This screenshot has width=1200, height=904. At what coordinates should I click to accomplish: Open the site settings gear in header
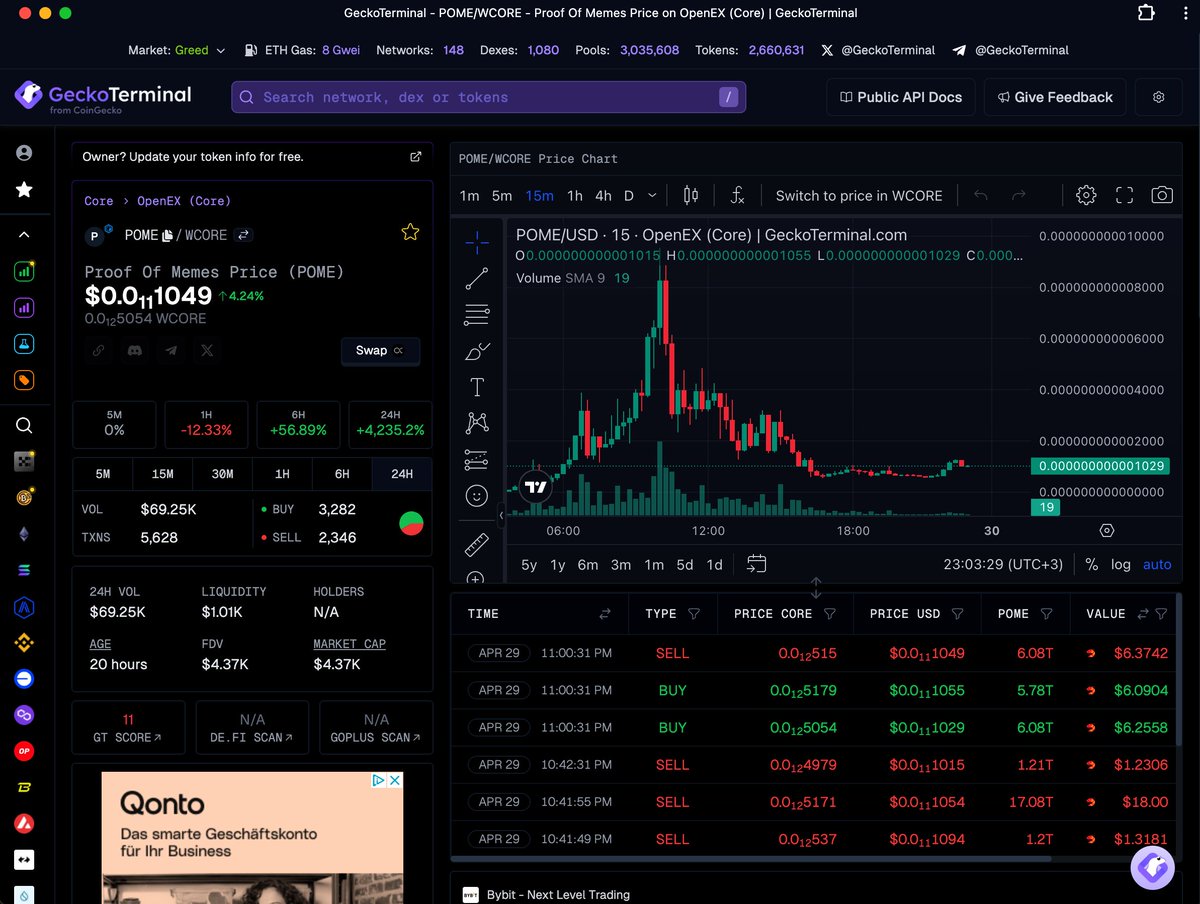(x=1159, y=97)
